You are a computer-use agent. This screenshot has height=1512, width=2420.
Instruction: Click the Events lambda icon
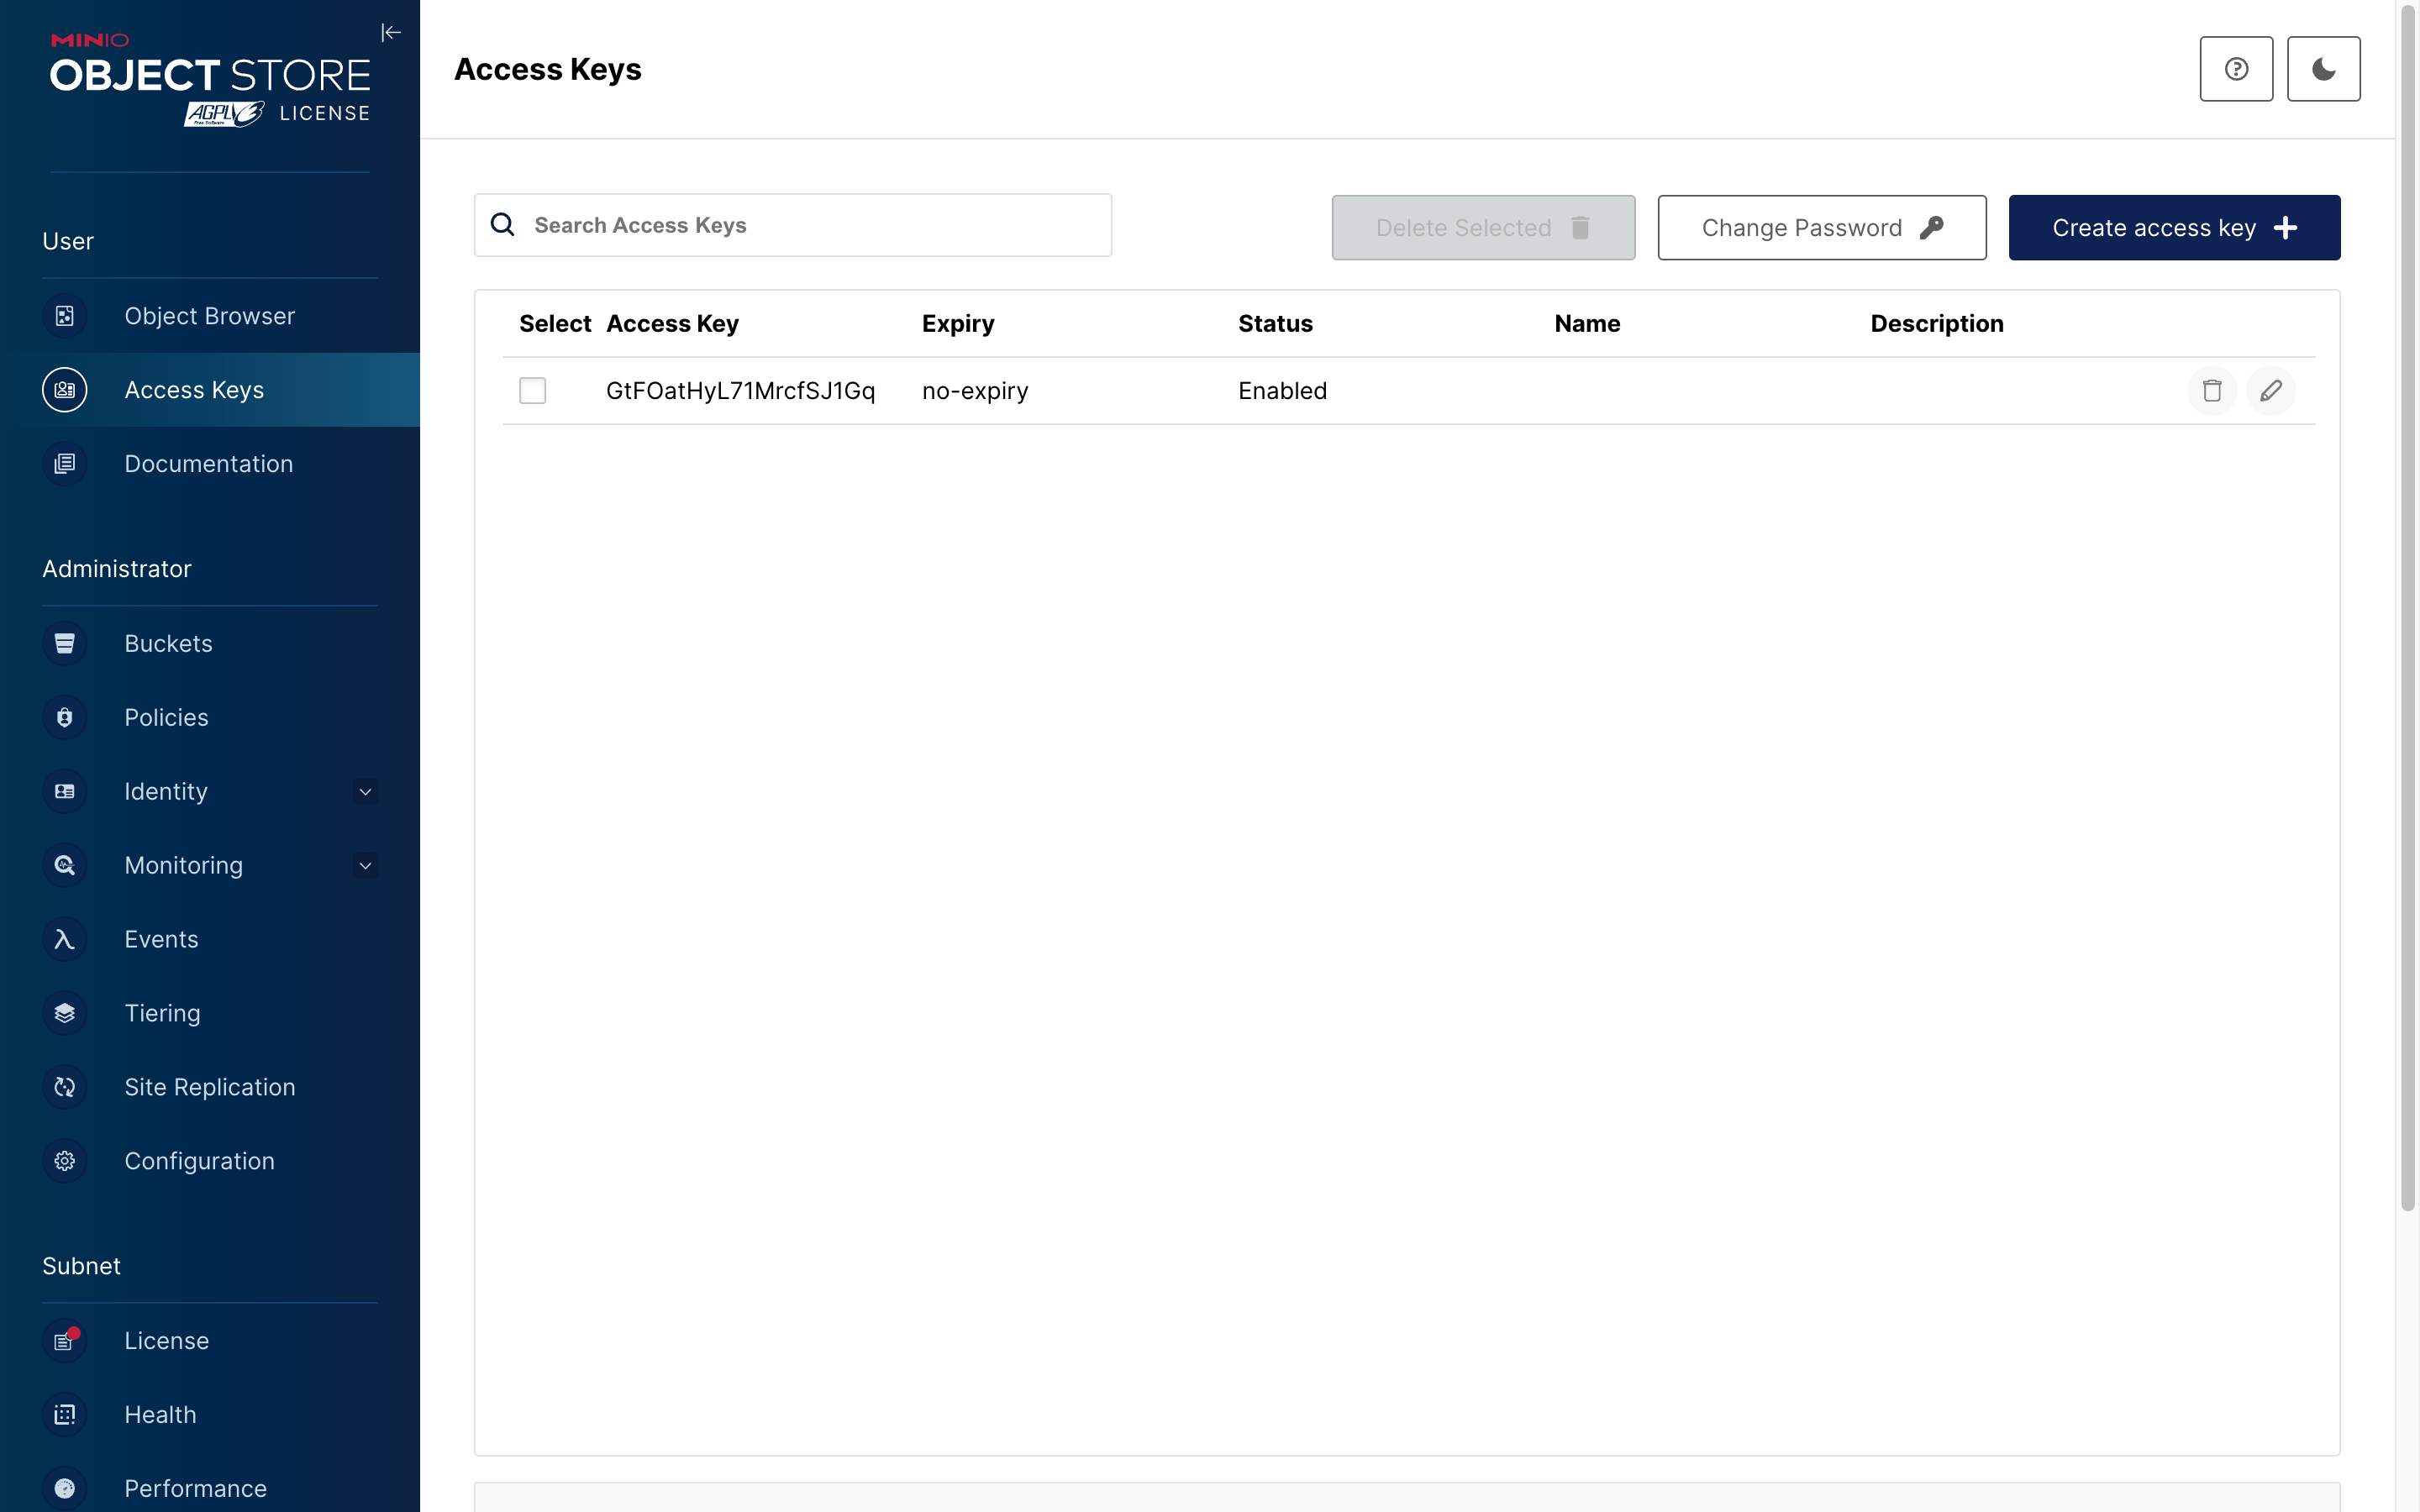click(65, 939)
